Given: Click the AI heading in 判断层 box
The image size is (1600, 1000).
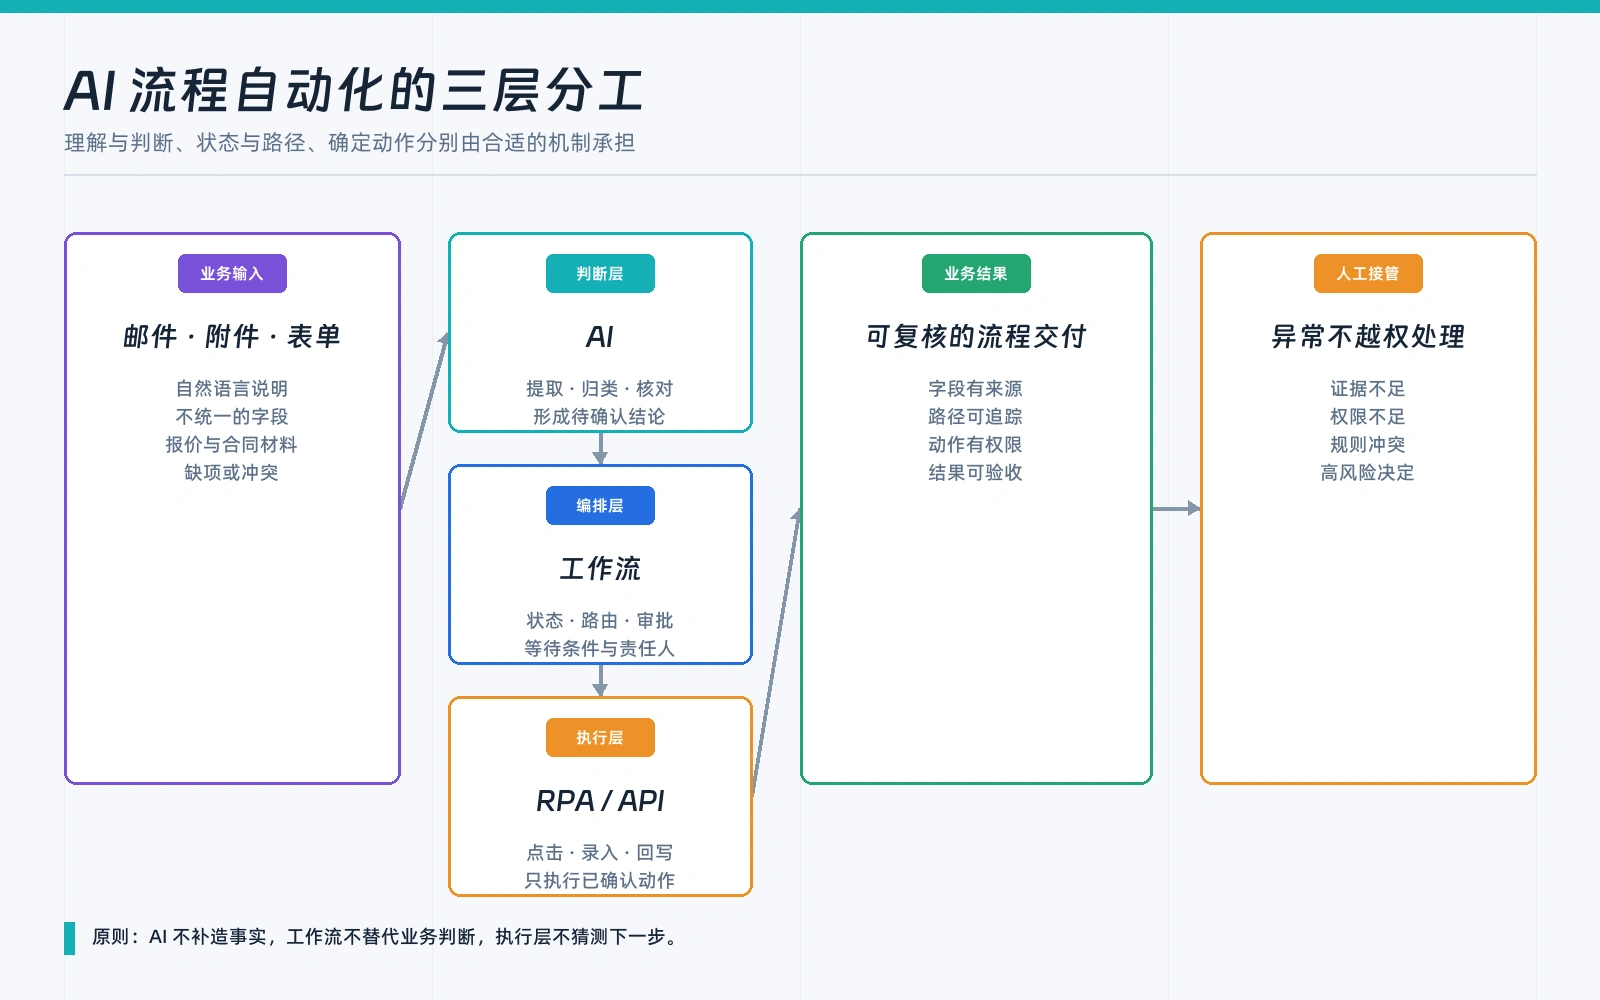Looking at the screenshot, I should pos(600,337).
